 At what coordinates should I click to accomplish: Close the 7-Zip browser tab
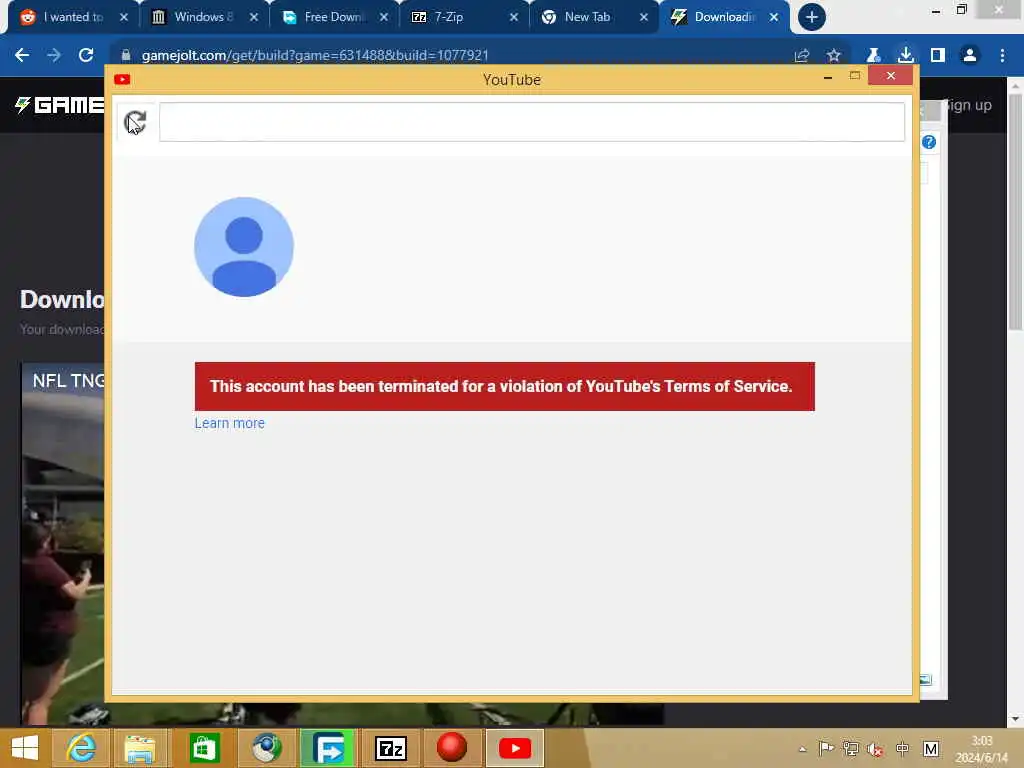(x=514, y=18)
